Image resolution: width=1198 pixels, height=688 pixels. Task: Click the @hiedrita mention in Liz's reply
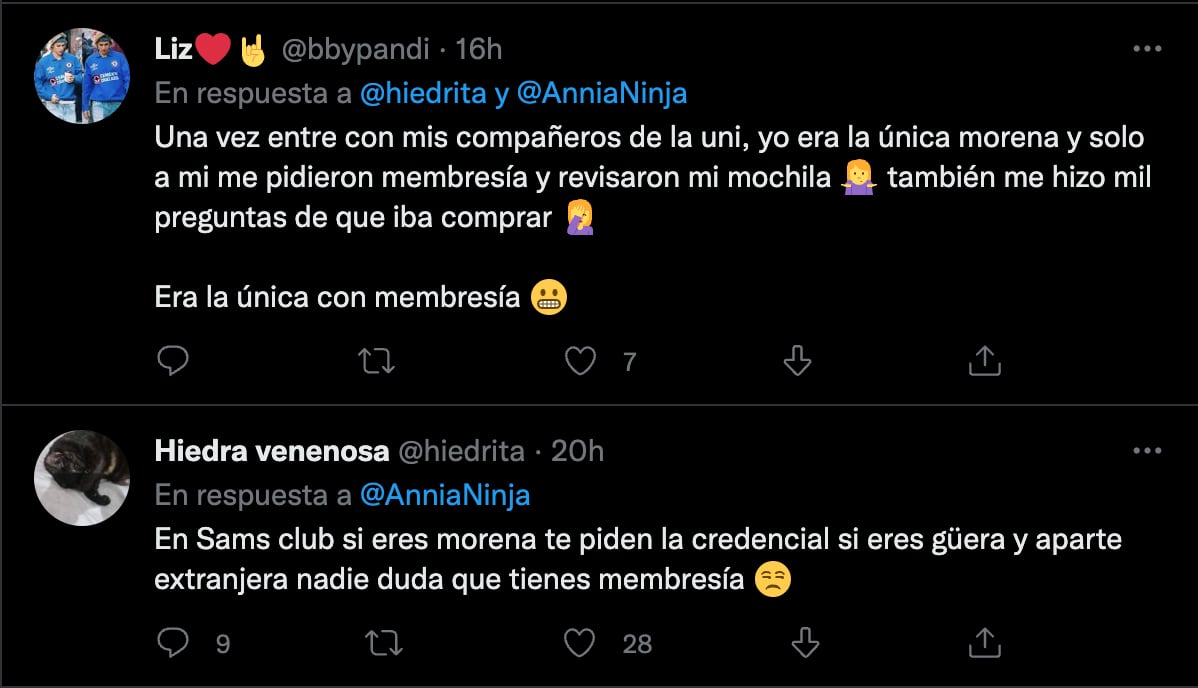[423, 93]
